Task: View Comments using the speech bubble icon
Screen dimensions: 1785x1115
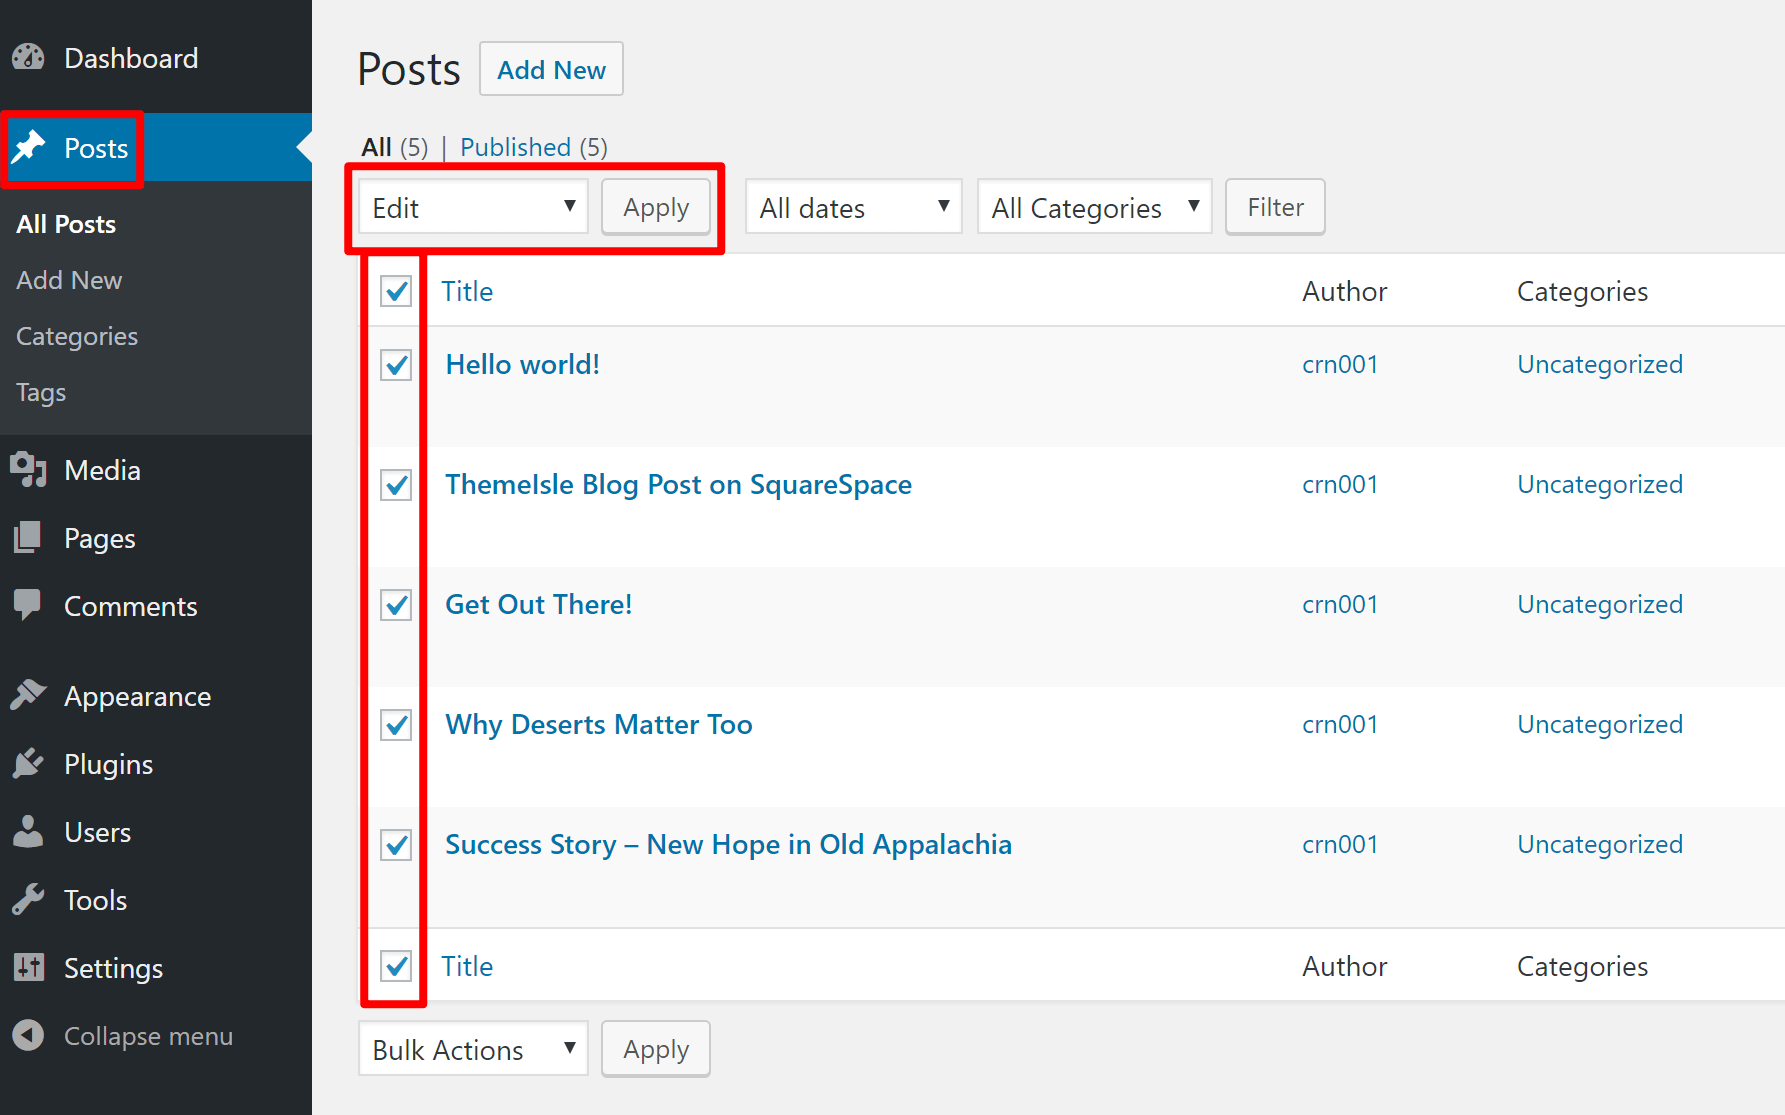Action: 28,605
